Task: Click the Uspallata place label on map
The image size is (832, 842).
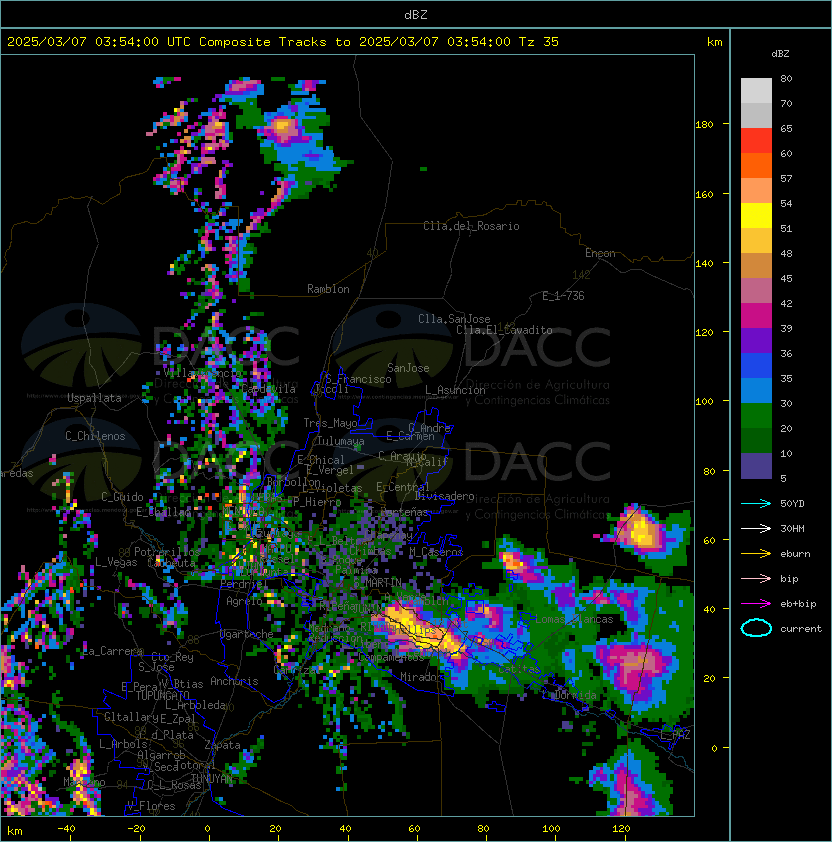Action: (94, 398)
